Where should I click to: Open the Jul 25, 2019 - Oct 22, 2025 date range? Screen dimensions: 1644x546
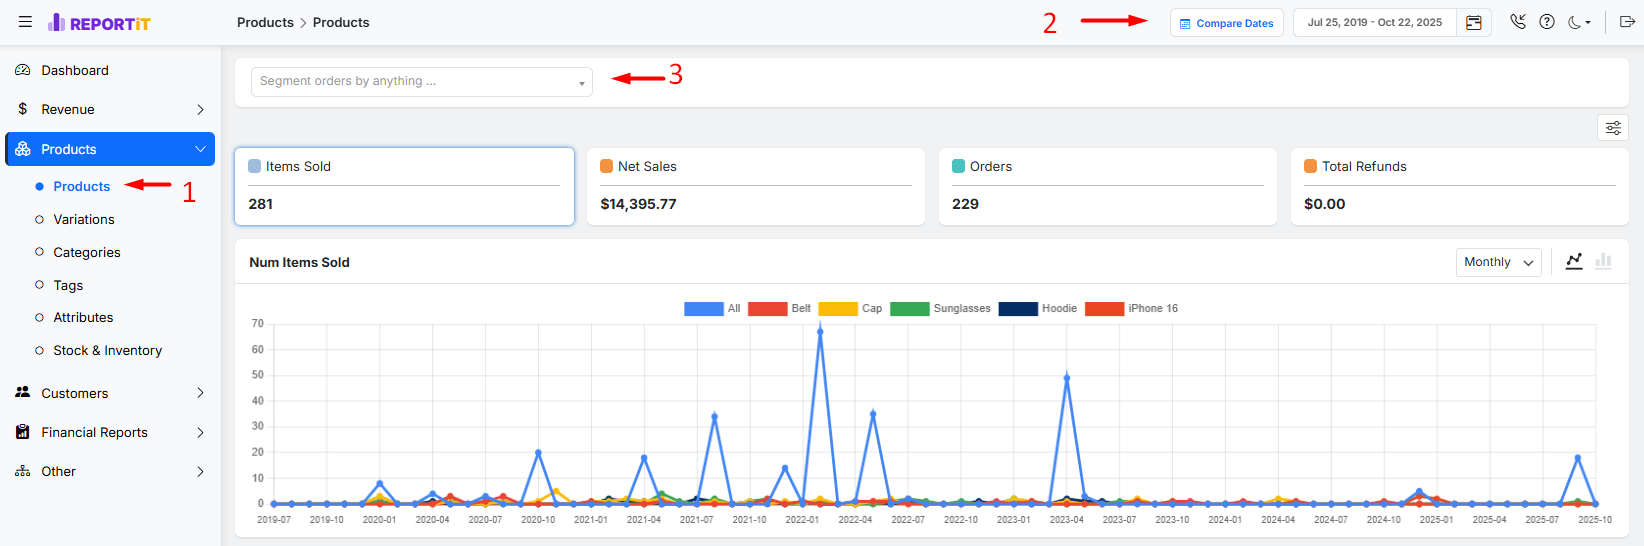coord(1375,22)
